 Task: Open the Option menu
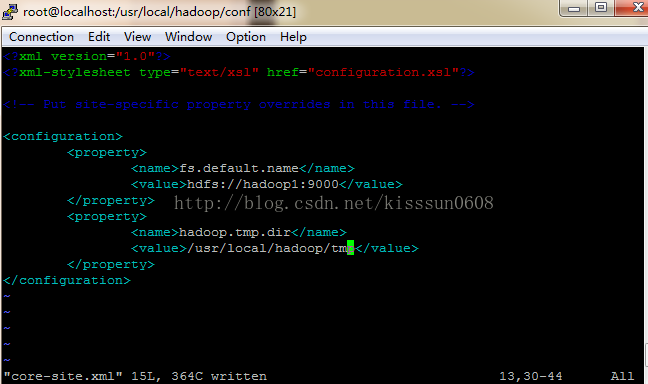(x=246, y=37)
